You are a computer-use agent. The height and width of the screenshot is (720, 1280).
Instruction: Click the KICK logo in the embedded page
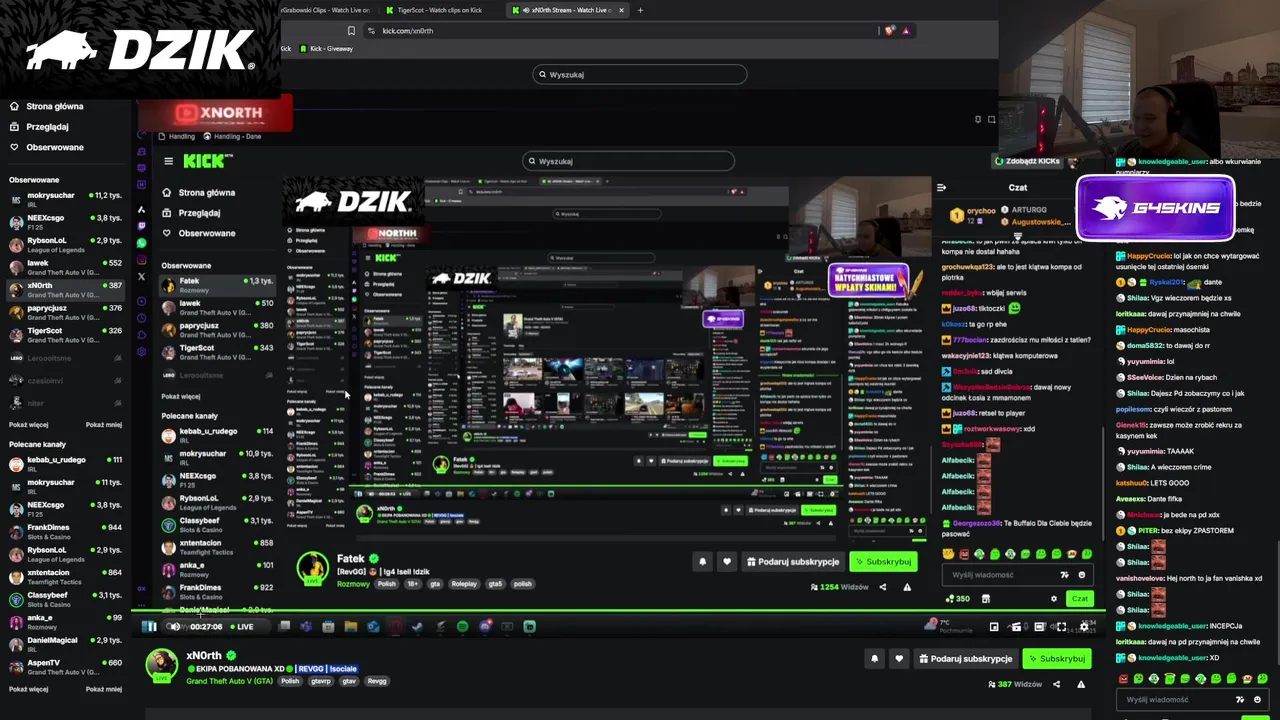(x=208, y=160)
